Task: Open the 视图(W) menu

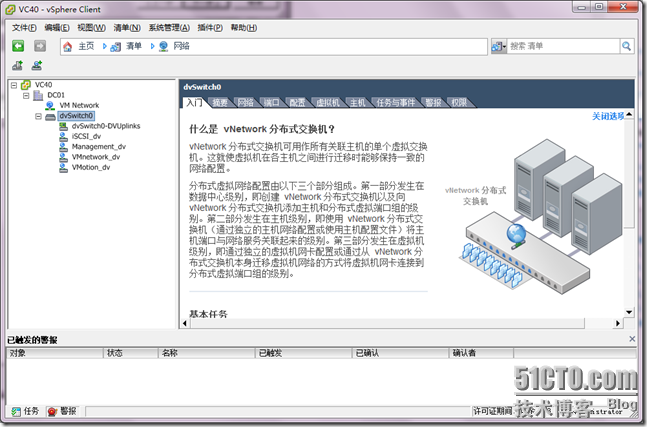Action: pyautogui.click(x=91, y=28)
